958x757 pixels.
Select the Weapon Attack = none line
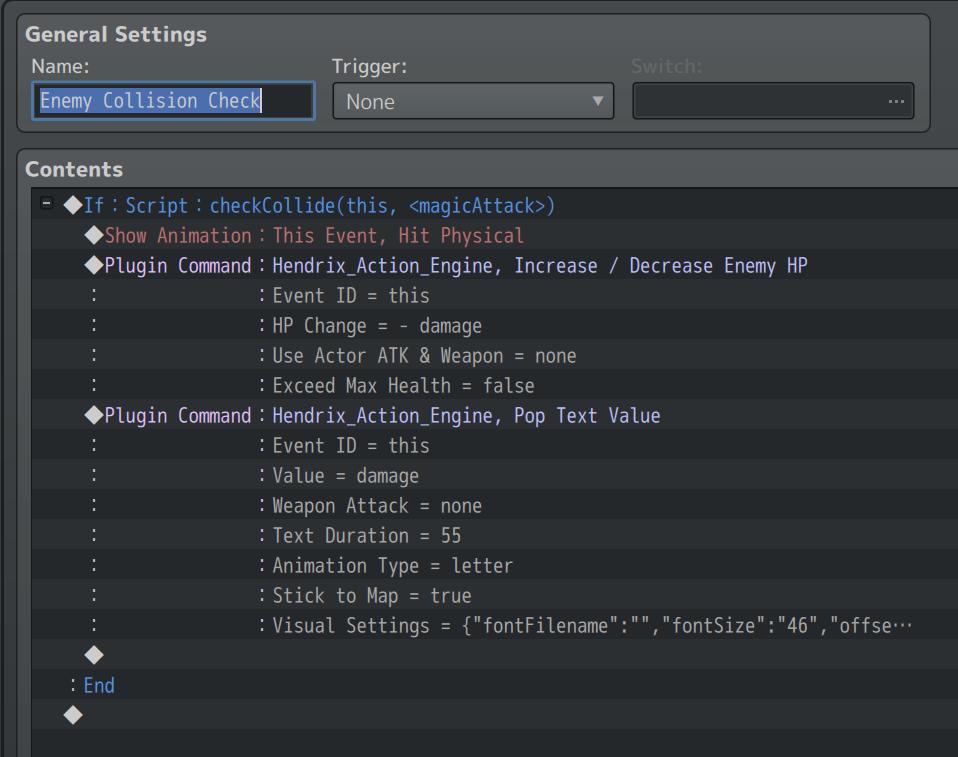click(495, 505)
